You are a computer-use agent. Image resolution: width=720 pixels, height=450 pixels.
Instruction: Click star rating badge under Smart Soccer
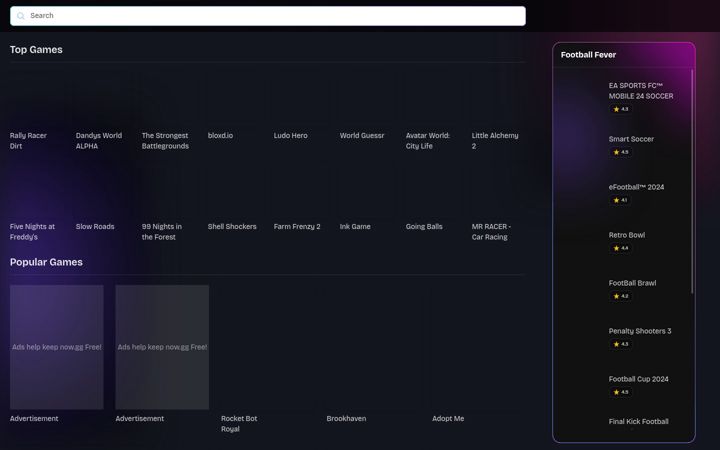(x=620, y=152)
